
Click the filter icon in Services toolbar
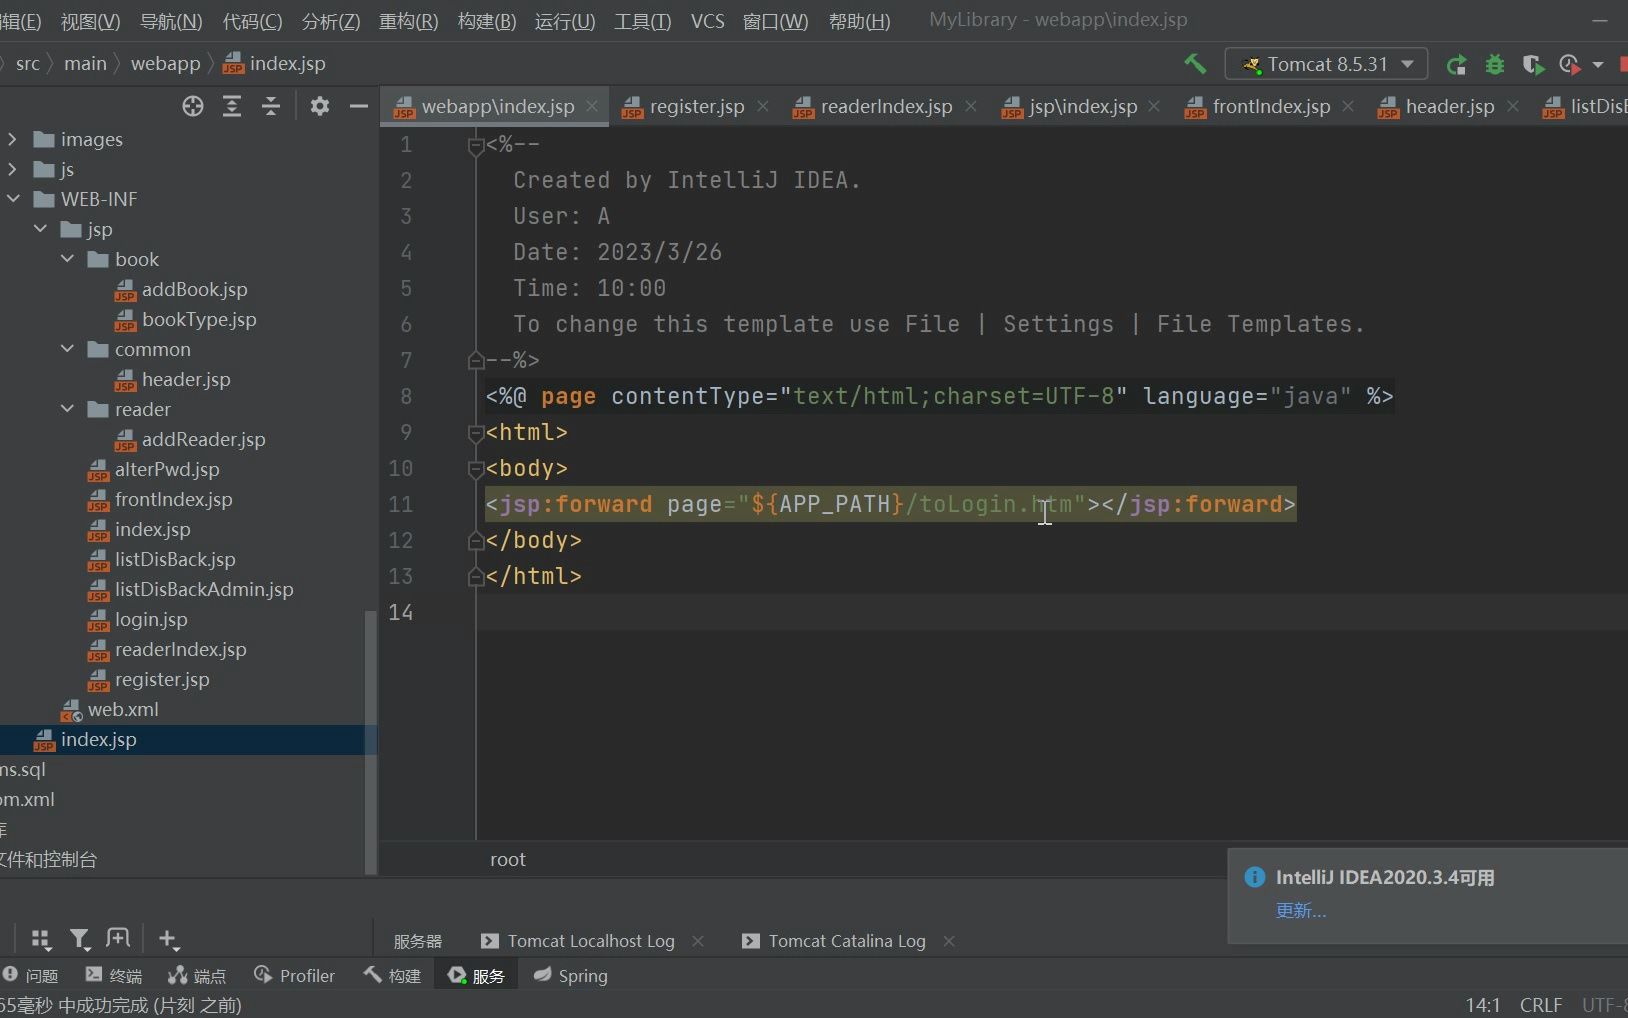[x=79, y=939]
